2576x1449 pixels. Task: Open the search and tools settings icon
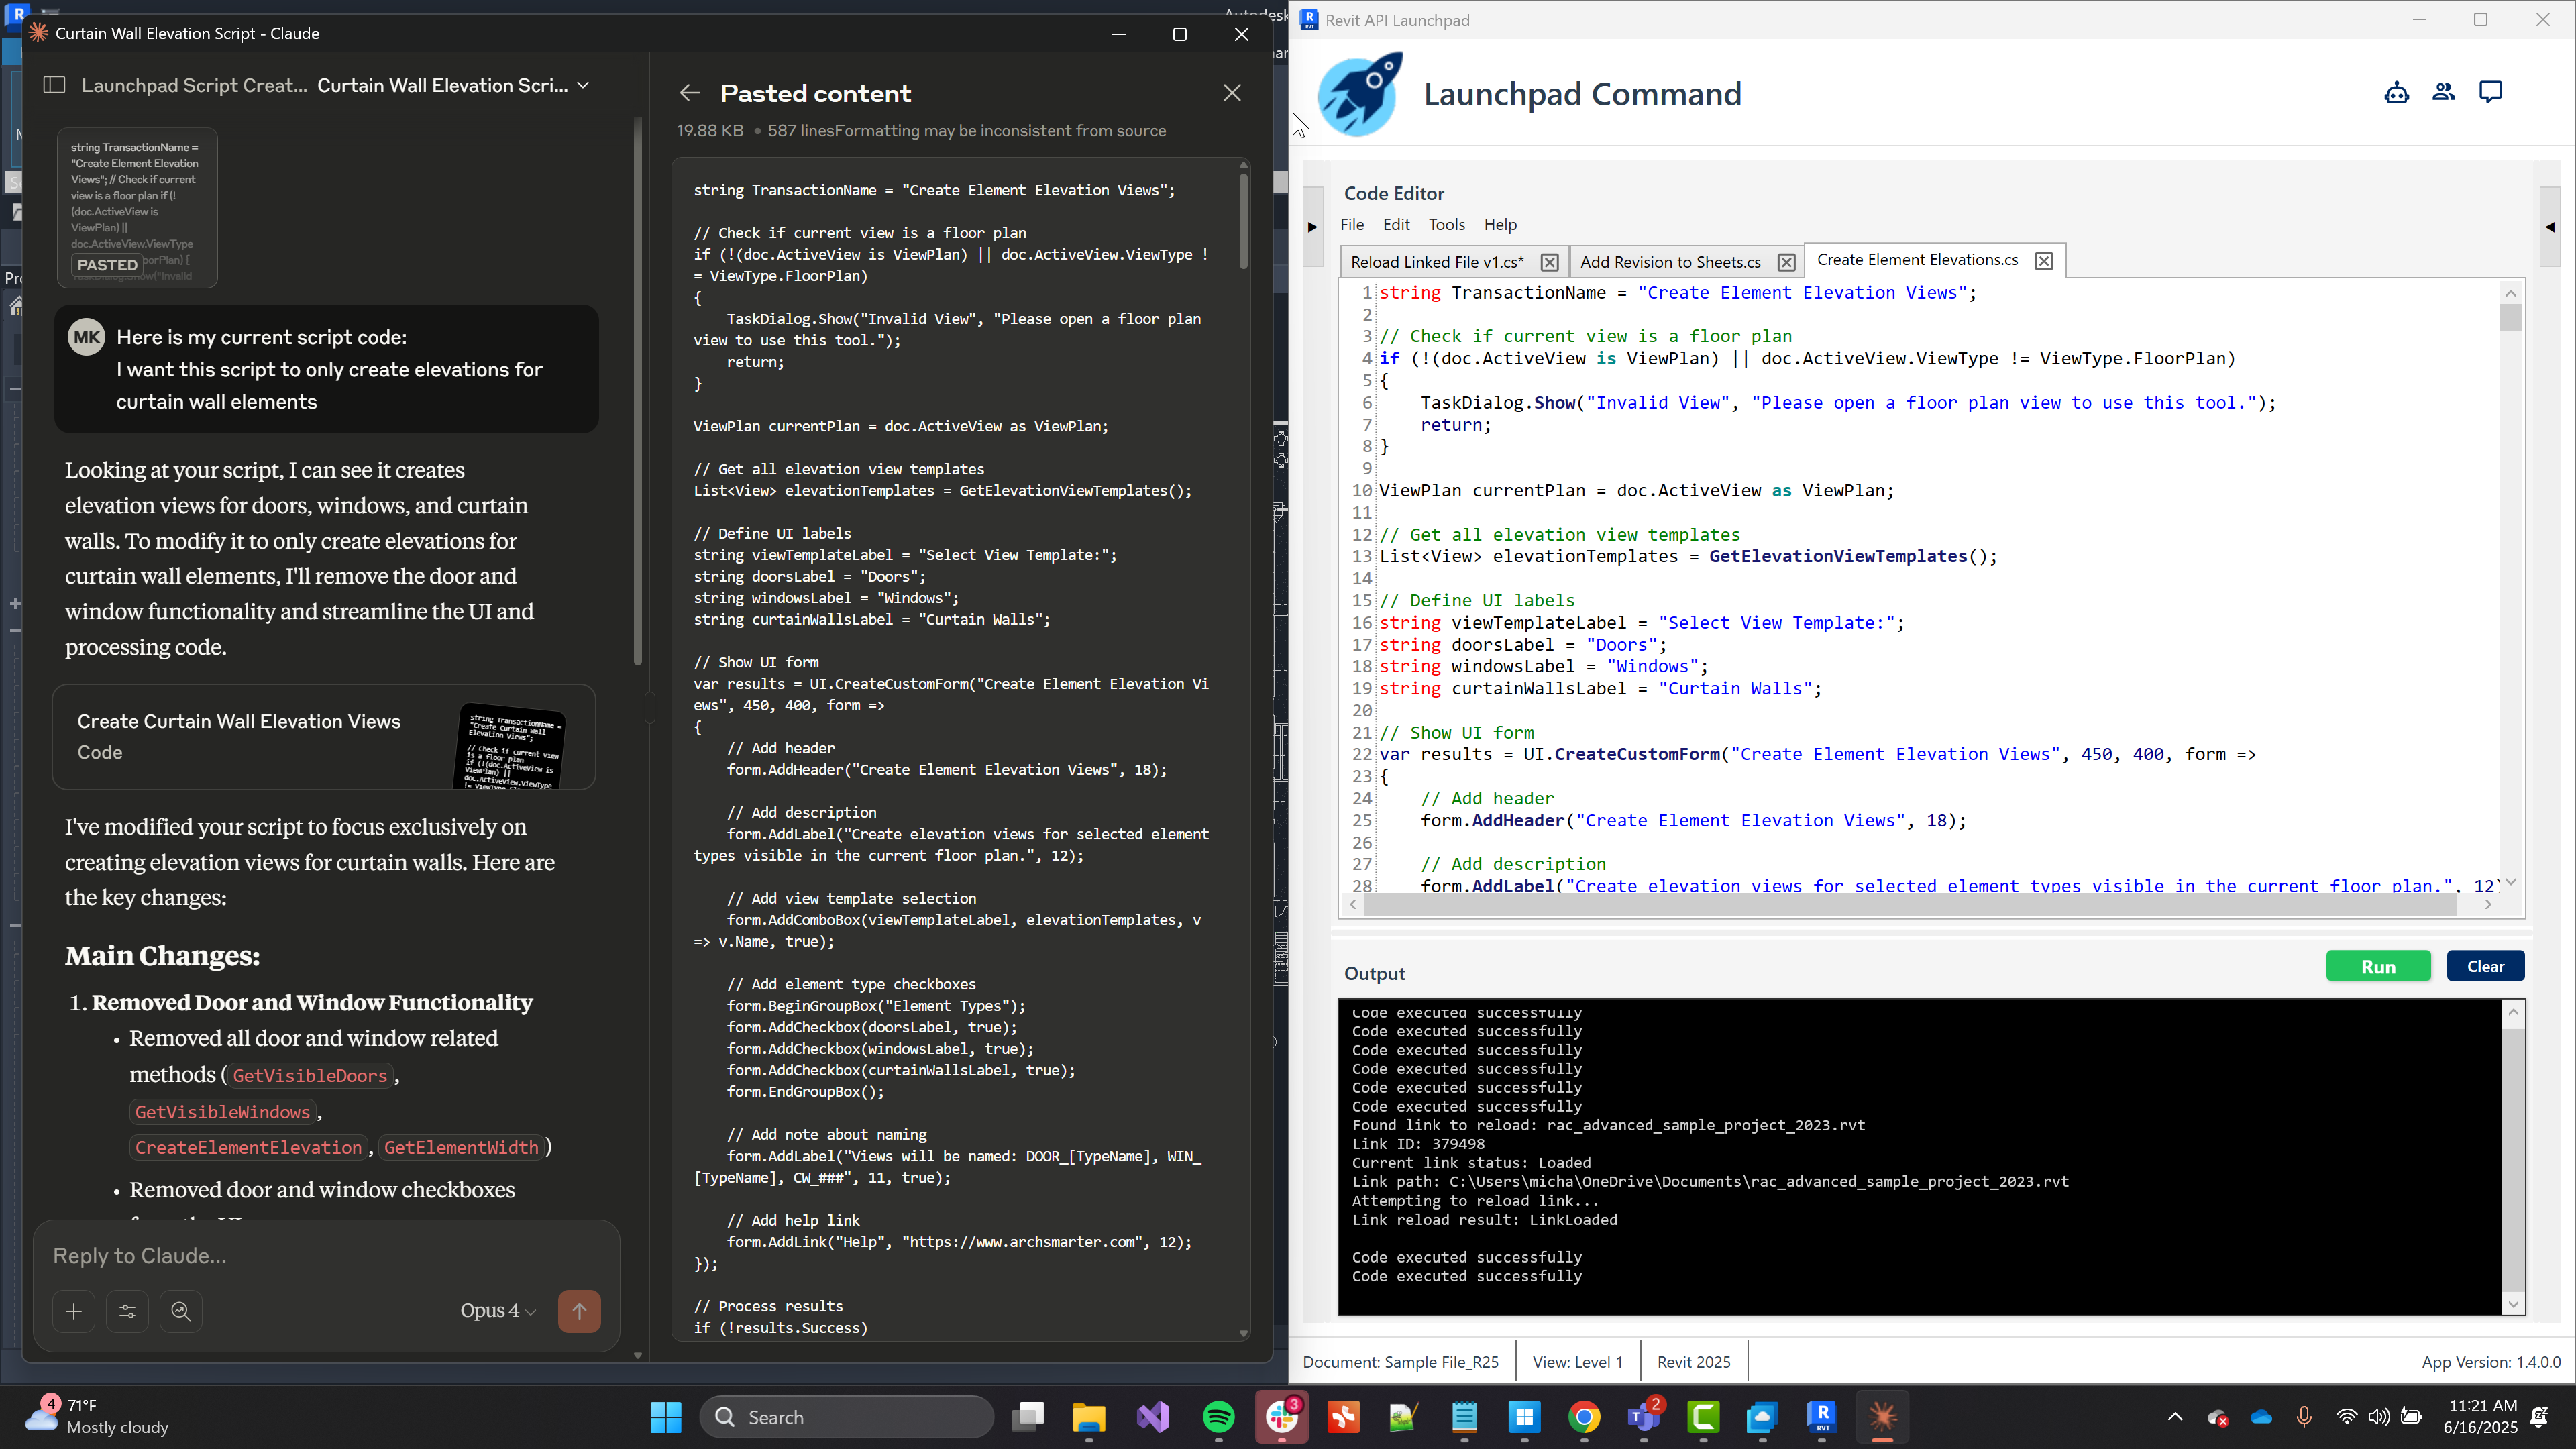(x=127, y=1311)
